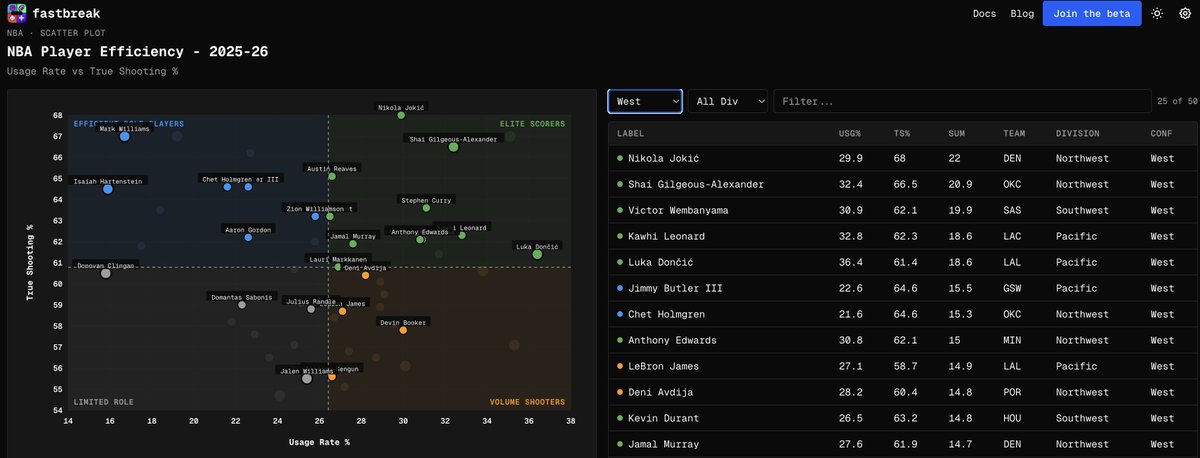This screenshot has width=1200, height=458.
Task: Click Aaron Gordon's blue chart dot
Action: click(248, 237)
